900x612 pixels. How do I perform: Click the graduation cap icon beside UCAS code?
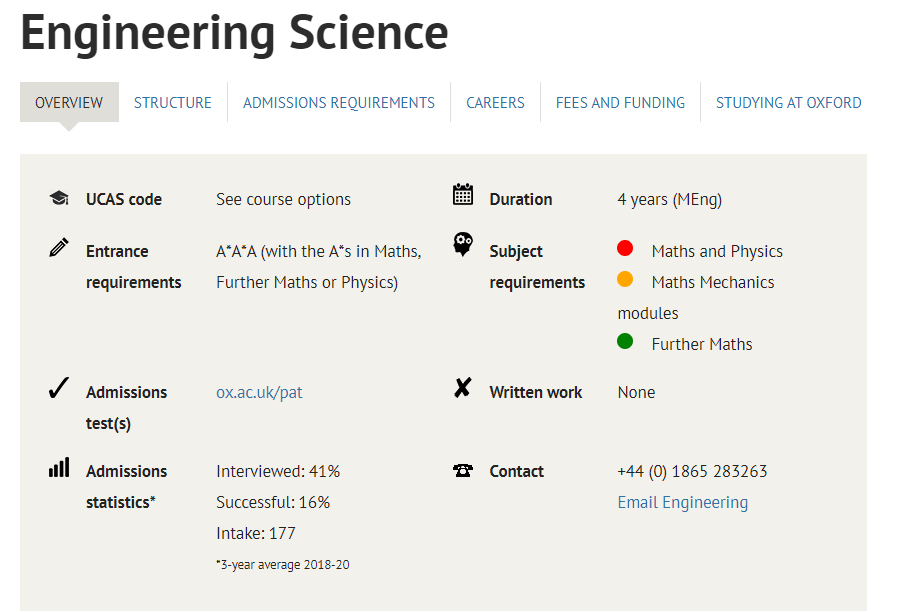(x=59, y=198)
